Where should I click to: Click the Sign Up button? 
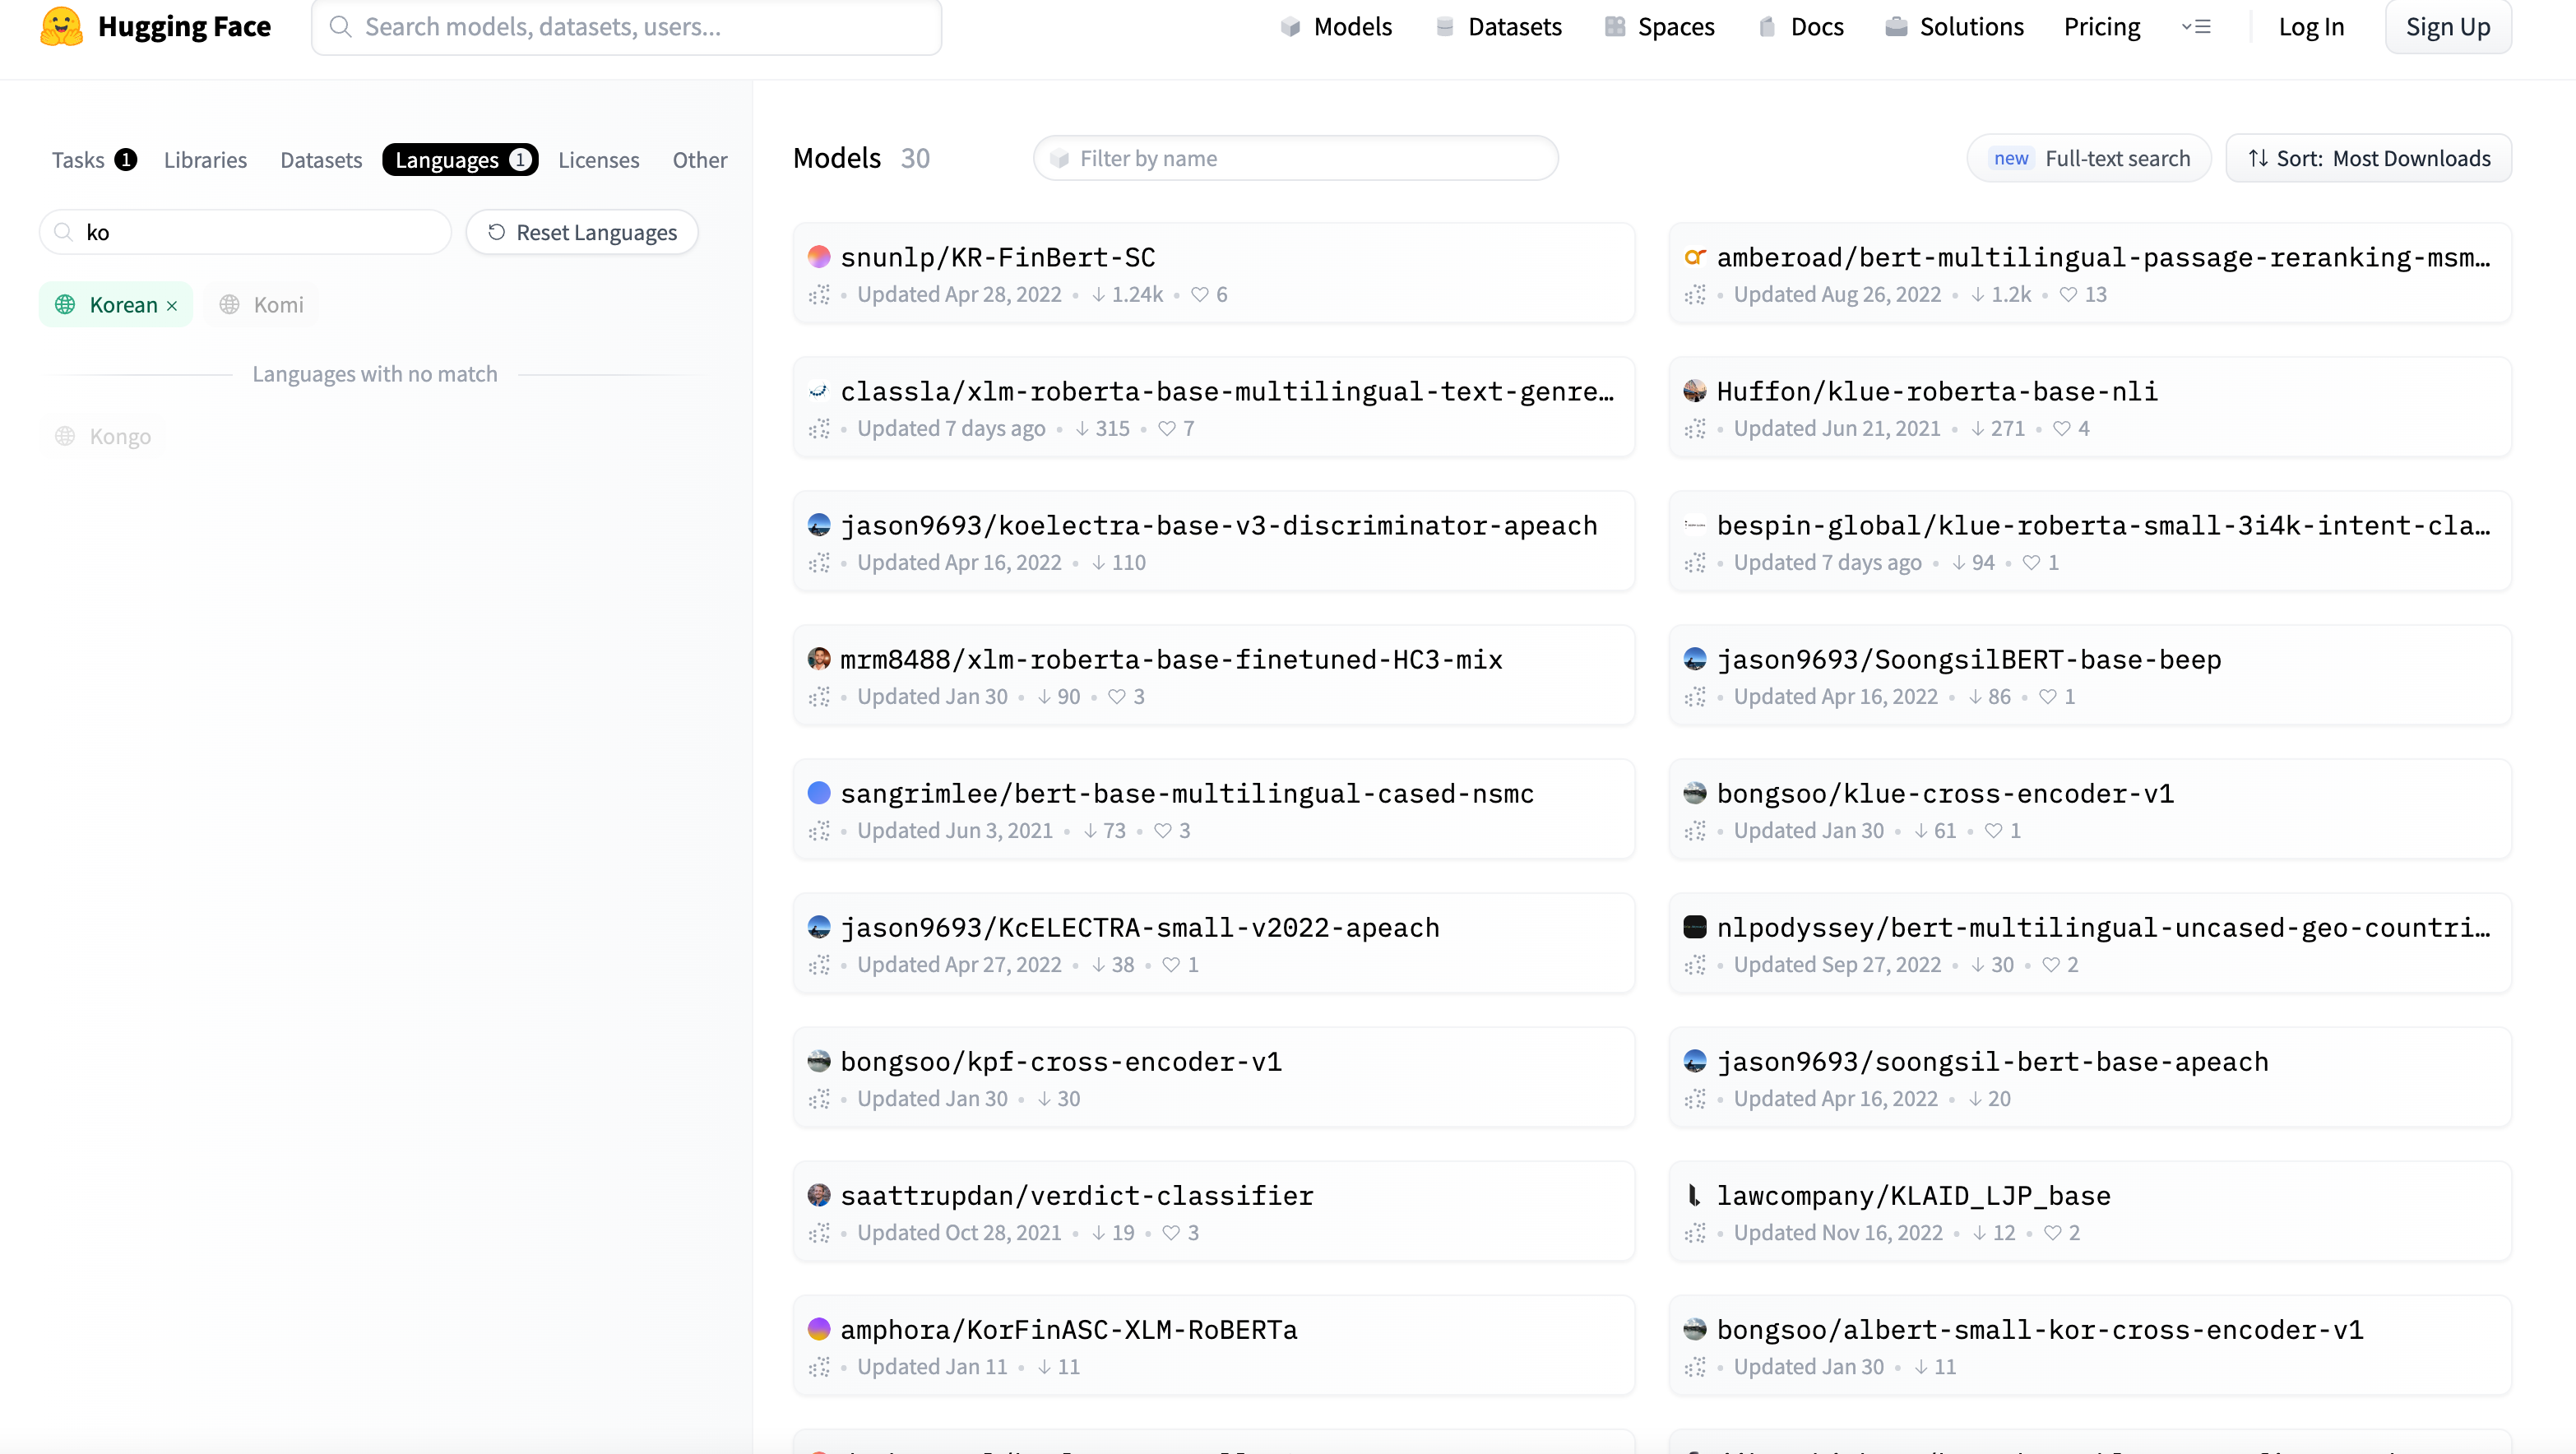(2447, 27)
